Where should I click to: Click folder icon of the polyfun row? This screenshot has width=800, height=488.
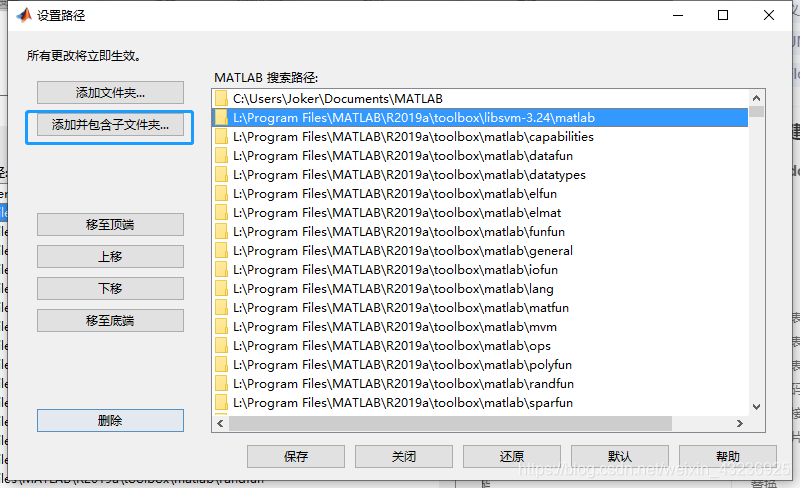(x=221, y=365)
